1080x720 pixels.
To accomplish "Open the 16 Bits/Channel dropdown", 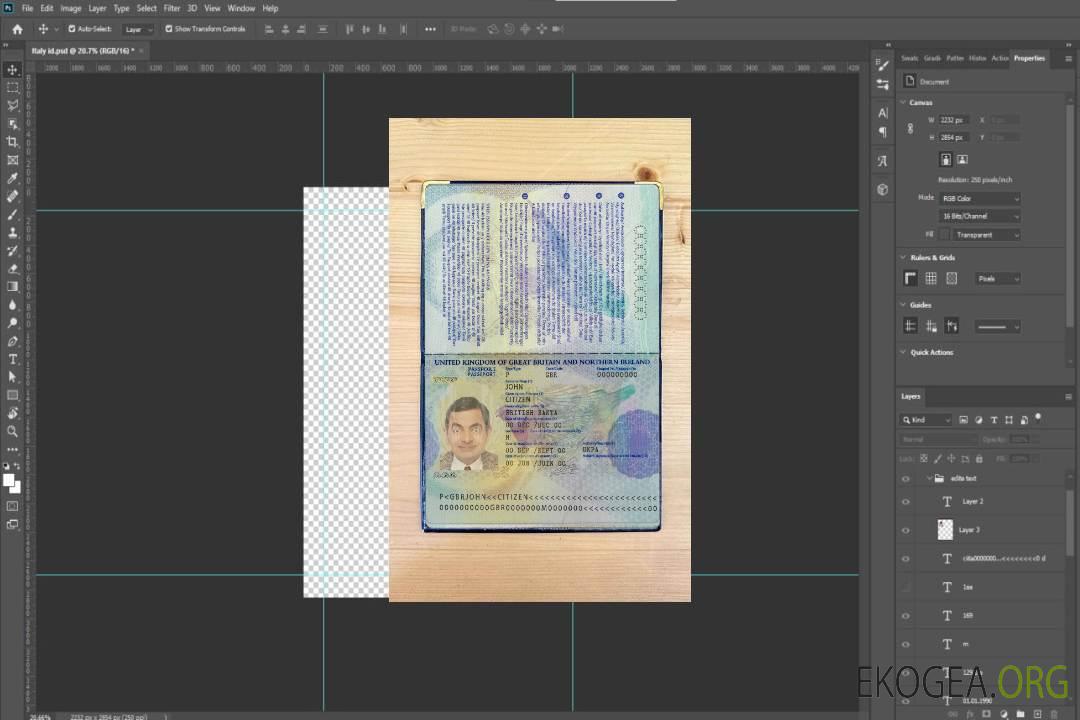I will click(980, 216).
